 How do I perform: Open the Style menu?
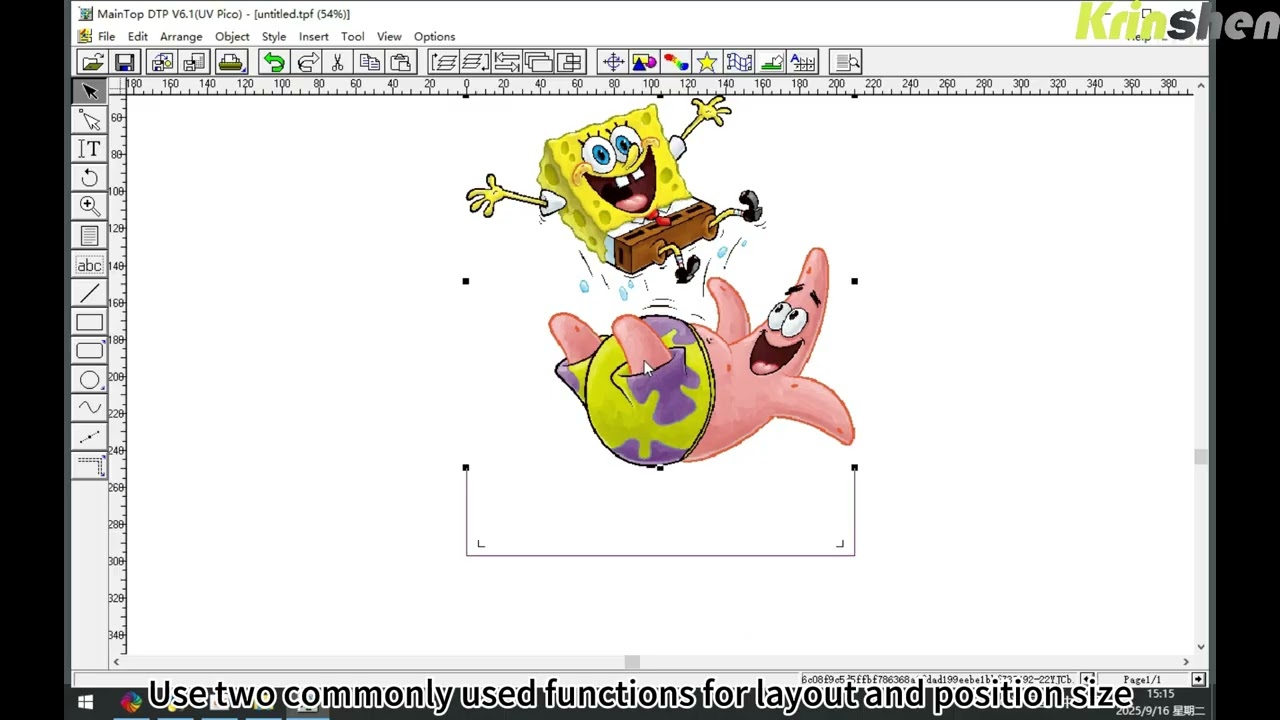click(274, 36)
